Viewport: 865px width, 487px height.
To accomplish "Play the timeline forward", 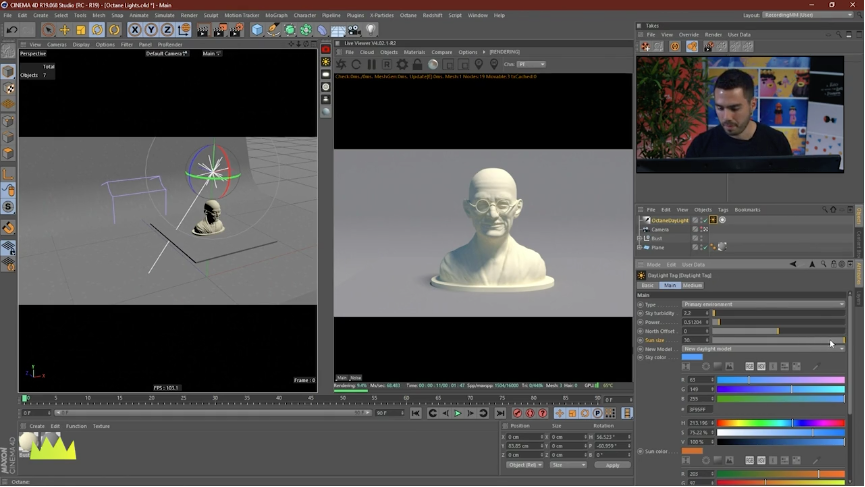I will point(458,413).
